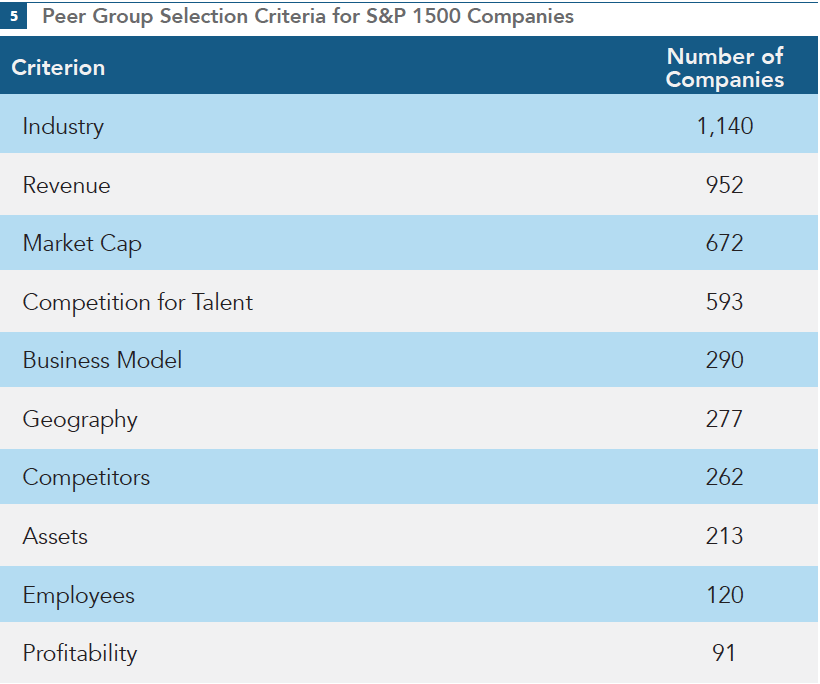Viewport: 820px width, 684px height.
Task: Select the "Market Cap" row label
Action: [82, 244]
